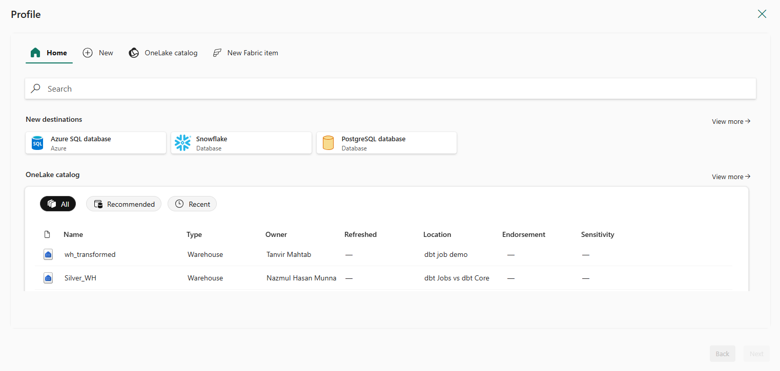
Task: Click owner Nazmul Hasan Munna
Action: coord(301,278)
